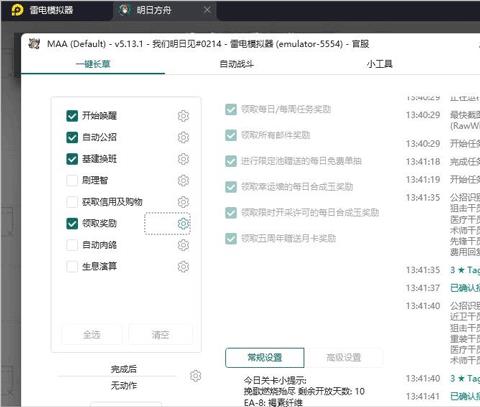Click the EA-8 tip line

[273, 402]
